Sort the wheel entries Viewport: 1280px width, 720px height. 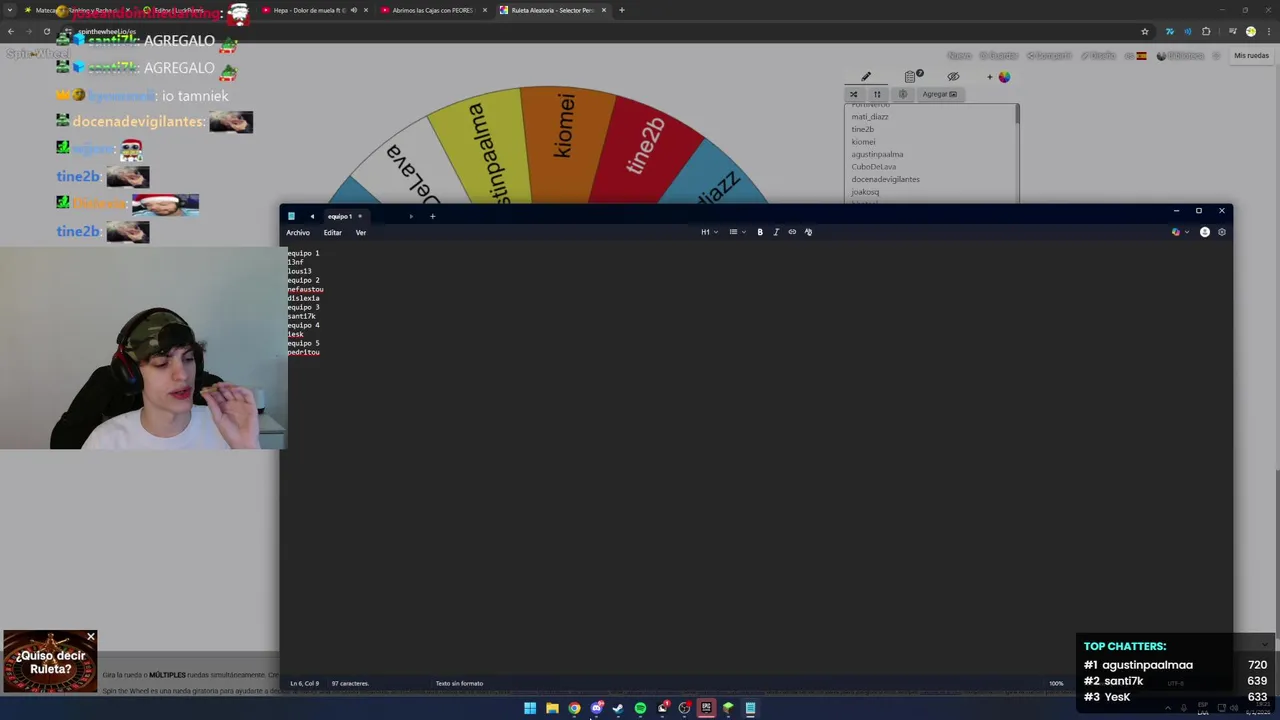[x=877, y=94]
